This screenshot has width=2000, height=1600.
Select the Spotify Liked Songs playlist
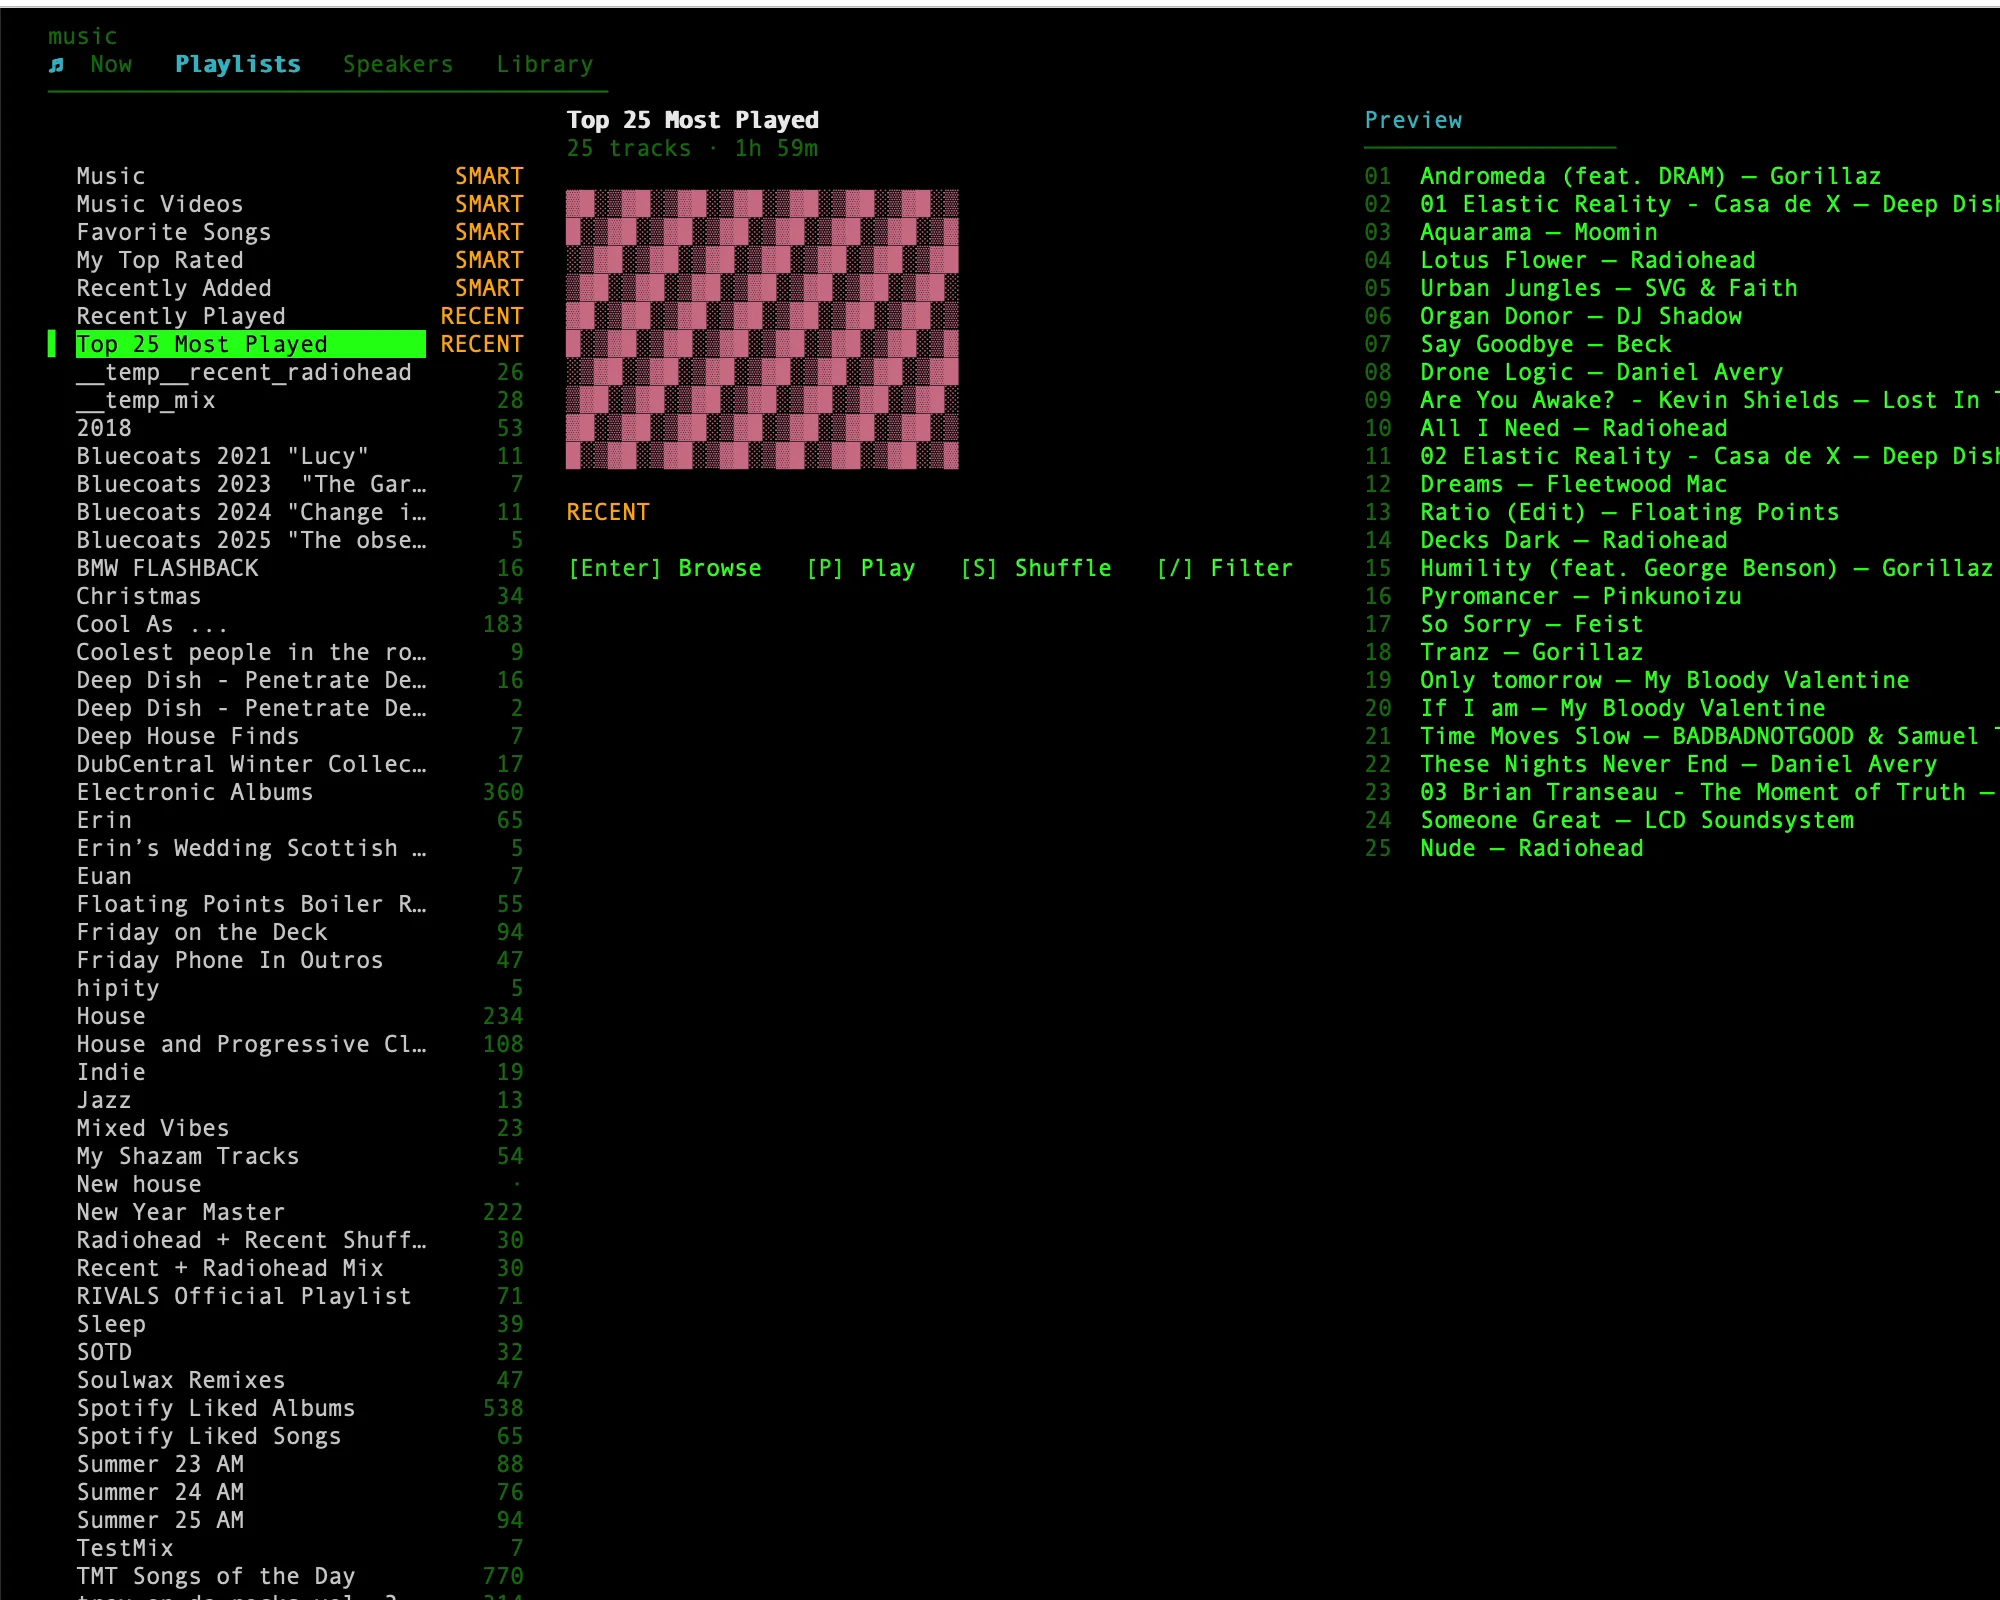(300, 1436)
